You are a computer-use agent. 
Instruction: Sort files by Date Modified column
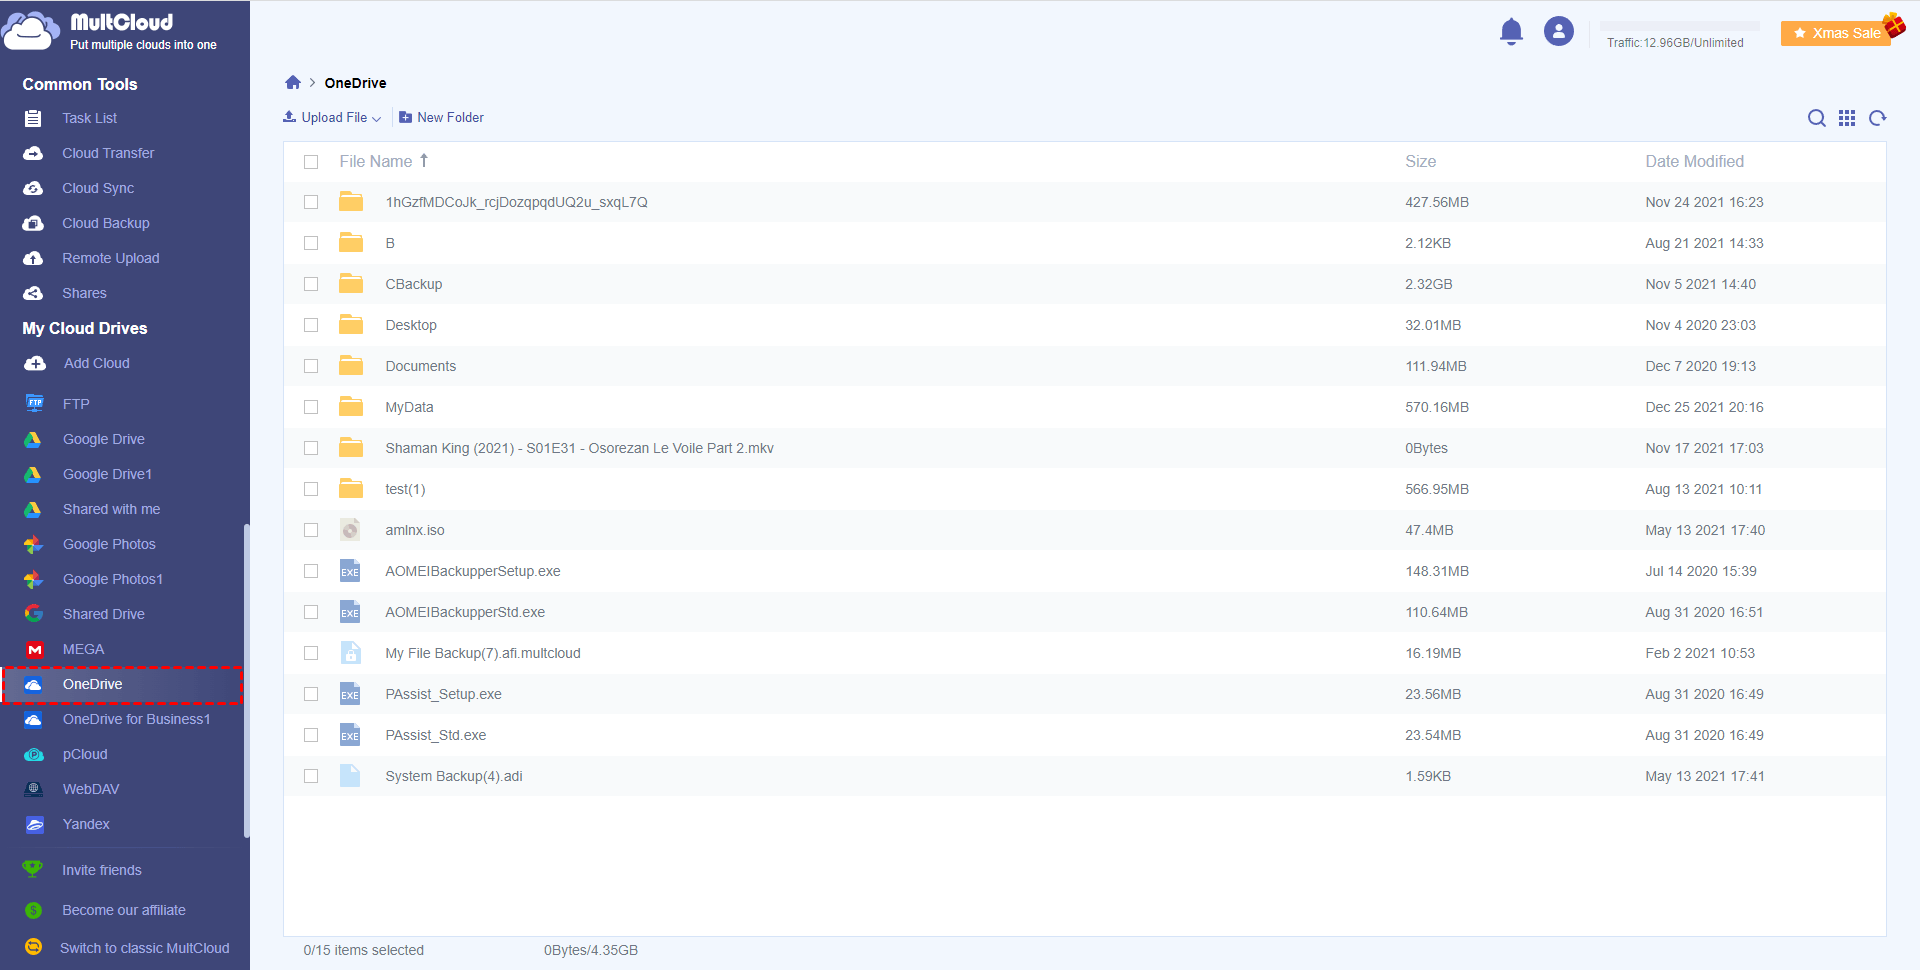pos(1694,161)
